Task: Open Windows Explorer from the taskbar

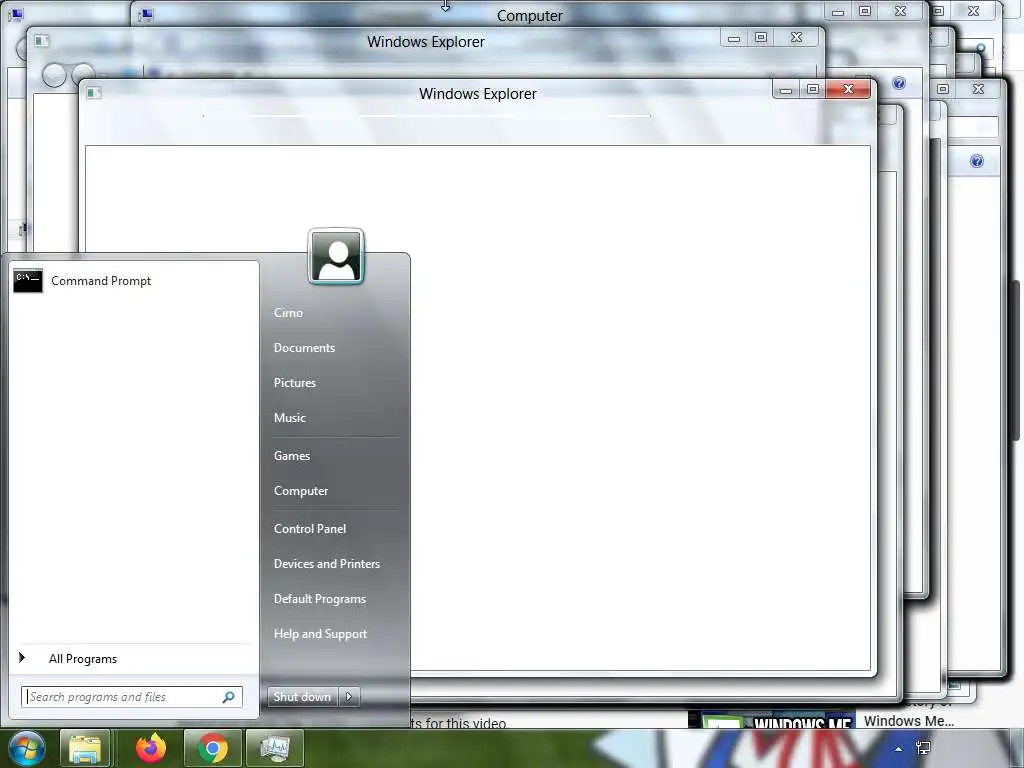Action: coord(85,748)
